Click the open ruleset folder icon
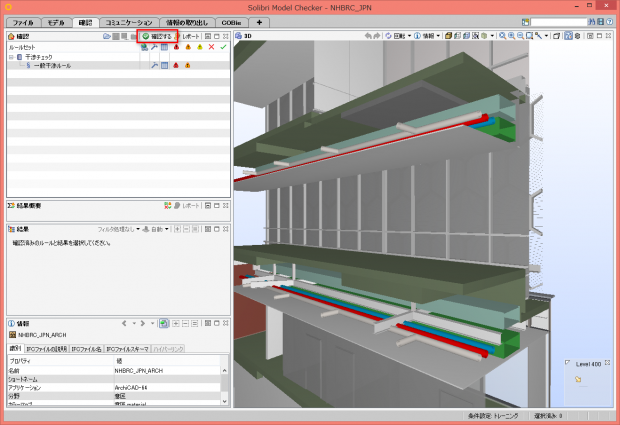 (x=105, y=36)
